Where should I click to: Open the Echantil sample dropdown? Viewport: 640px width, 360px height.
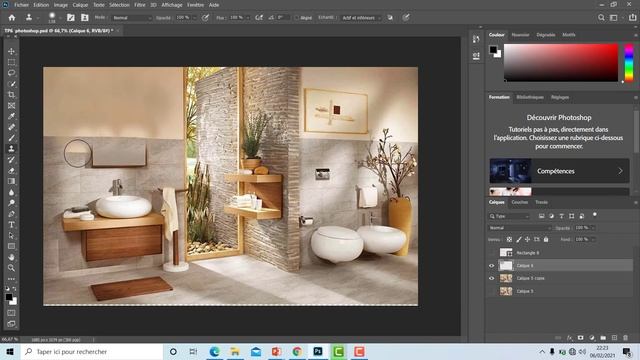[361, 18]
